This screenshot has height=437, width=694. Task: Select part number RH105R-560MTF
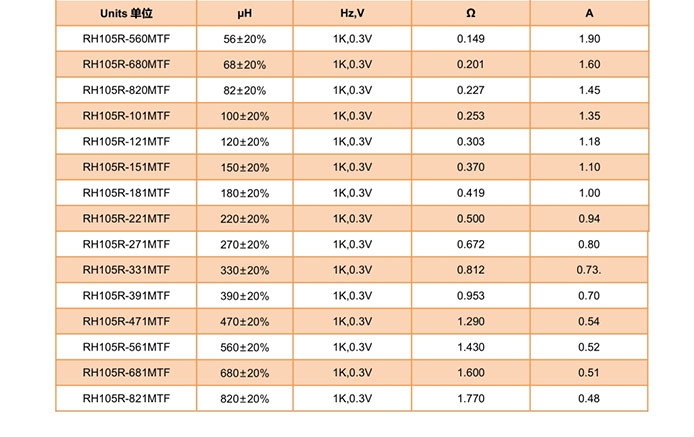[126, 39]
